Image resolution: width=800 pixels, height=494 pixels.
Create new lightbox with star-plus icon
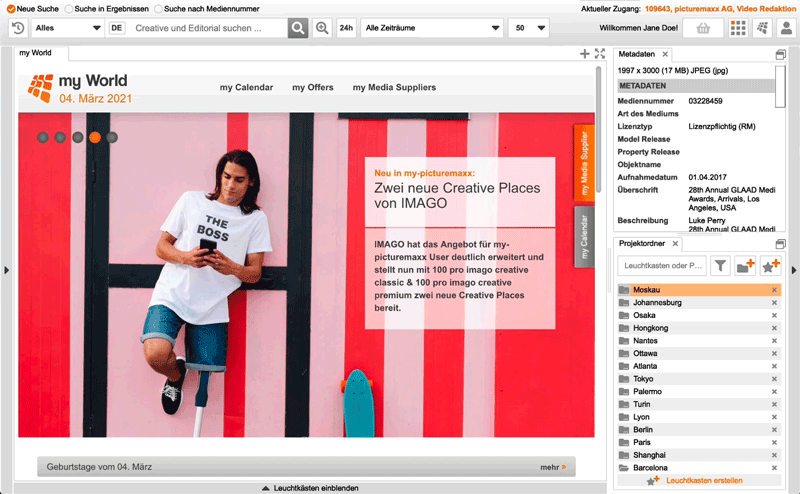click(x=770, y=265)
